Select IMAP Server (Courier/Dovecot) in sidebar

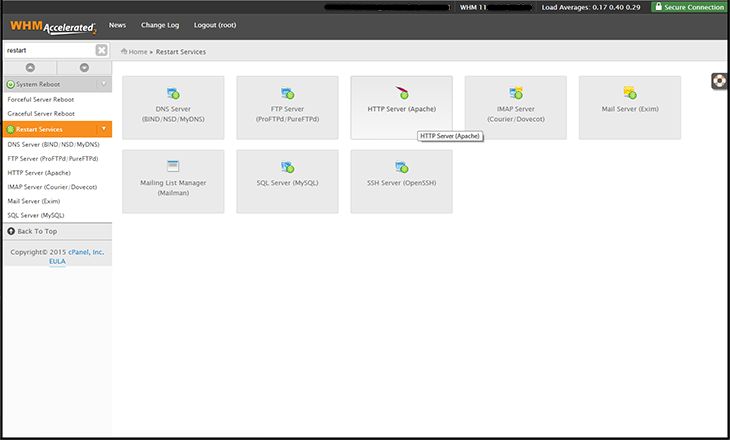tap(52, 187)
